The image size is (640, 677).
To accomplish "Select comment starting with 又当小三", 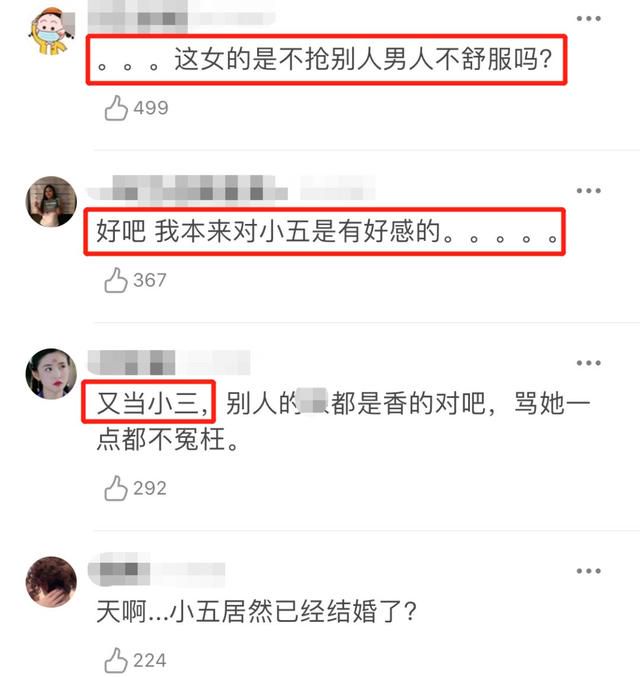I will [343, 421].
